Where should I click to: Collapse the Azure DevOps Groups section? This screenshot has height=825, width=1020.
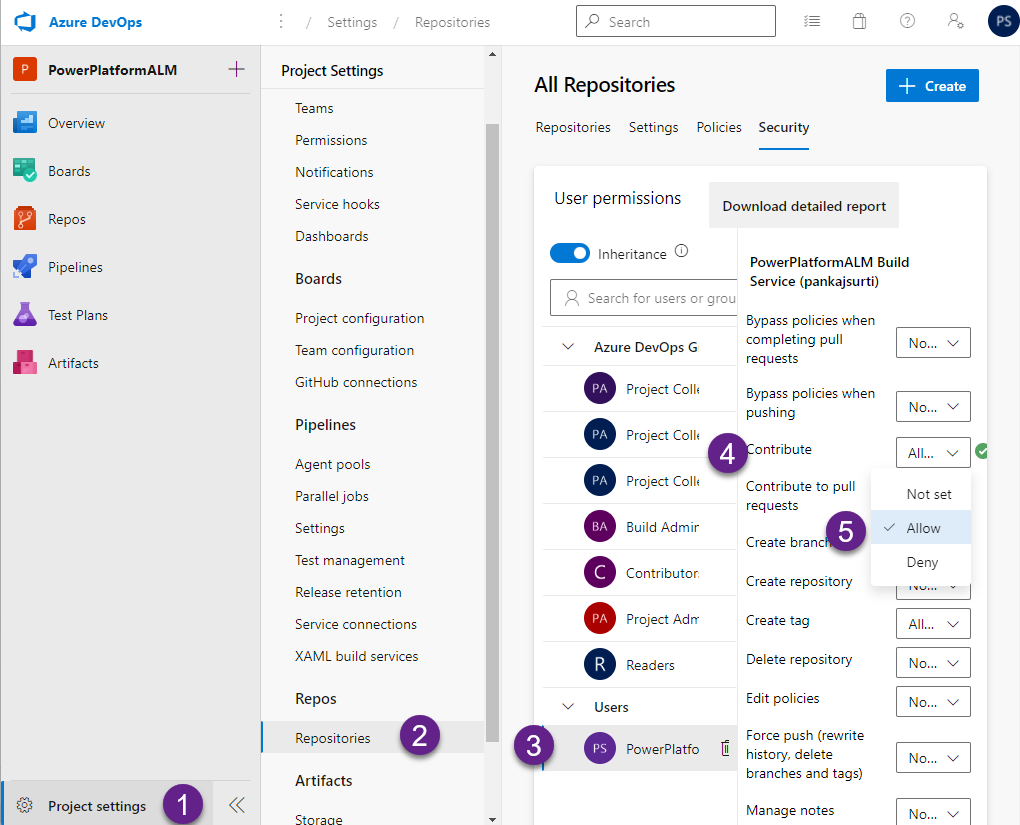(x=569, y=347)
